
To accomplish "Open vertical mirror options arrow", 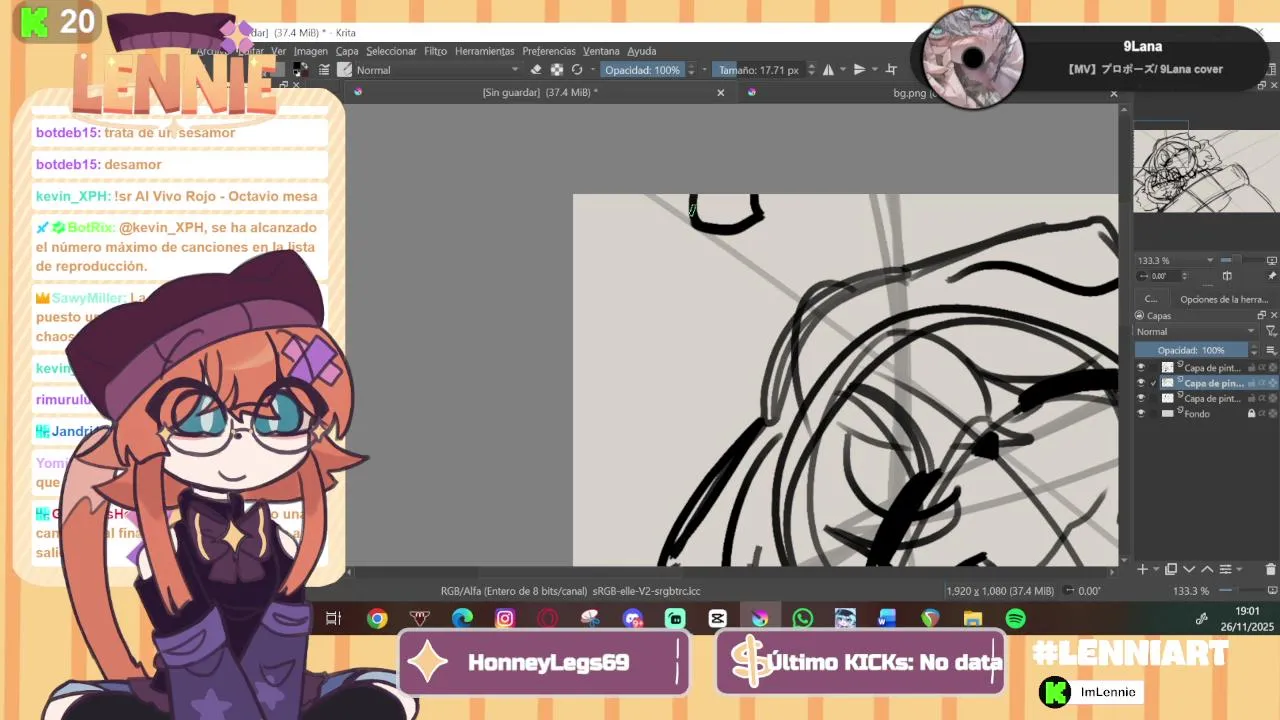I will coord(873,70).
